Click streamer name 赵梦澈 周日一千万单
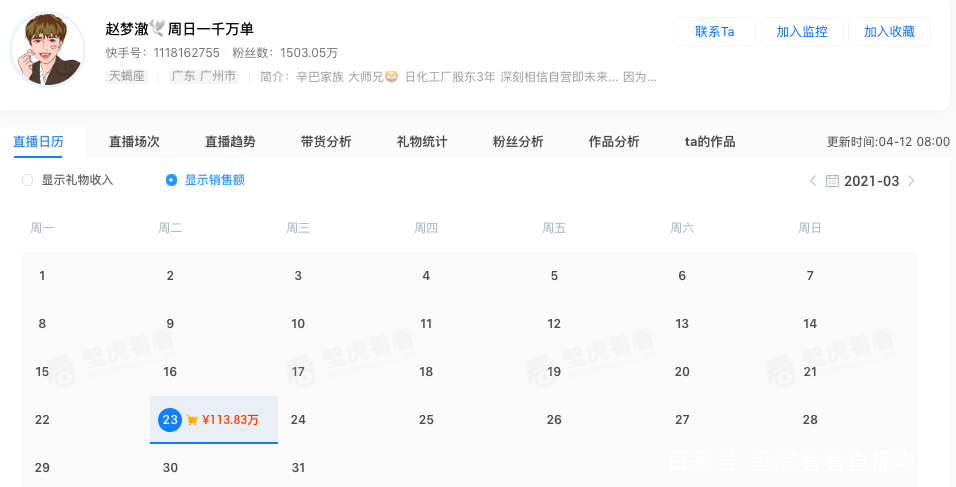 (x=179, y=29)
